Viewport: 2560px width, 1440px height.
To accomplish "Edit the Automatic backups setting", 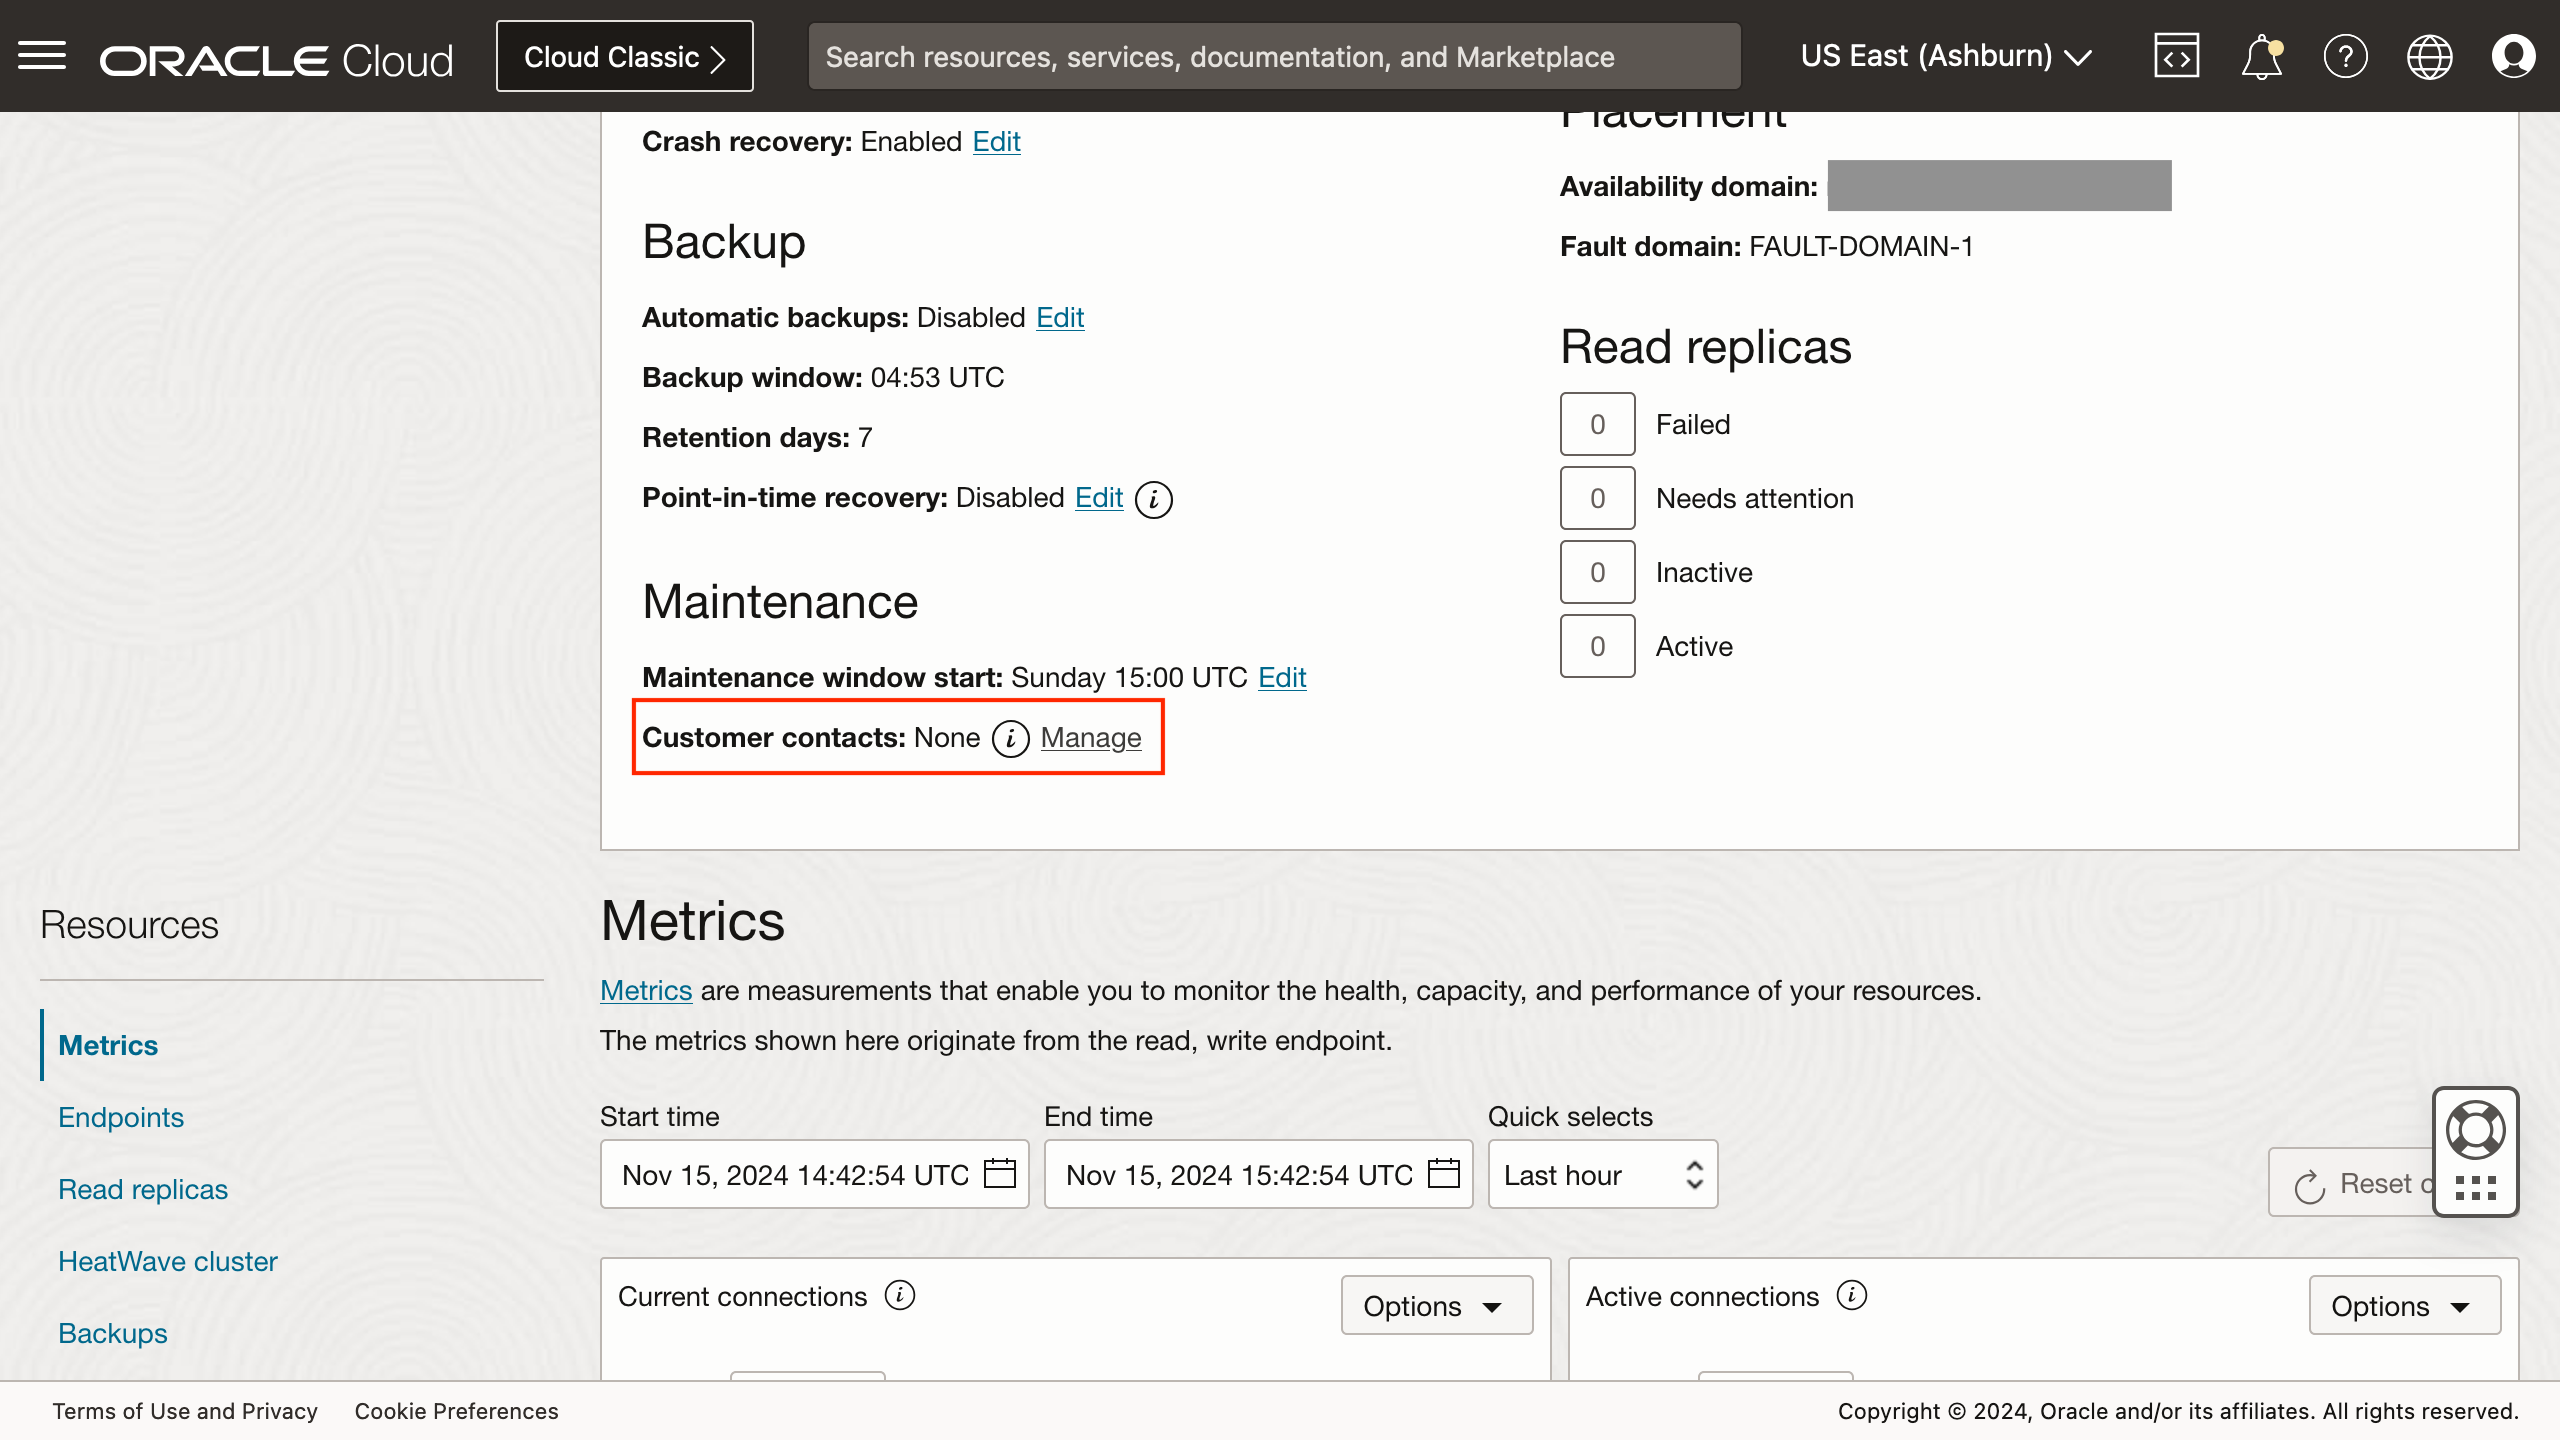I will (x=1059, y=318).
